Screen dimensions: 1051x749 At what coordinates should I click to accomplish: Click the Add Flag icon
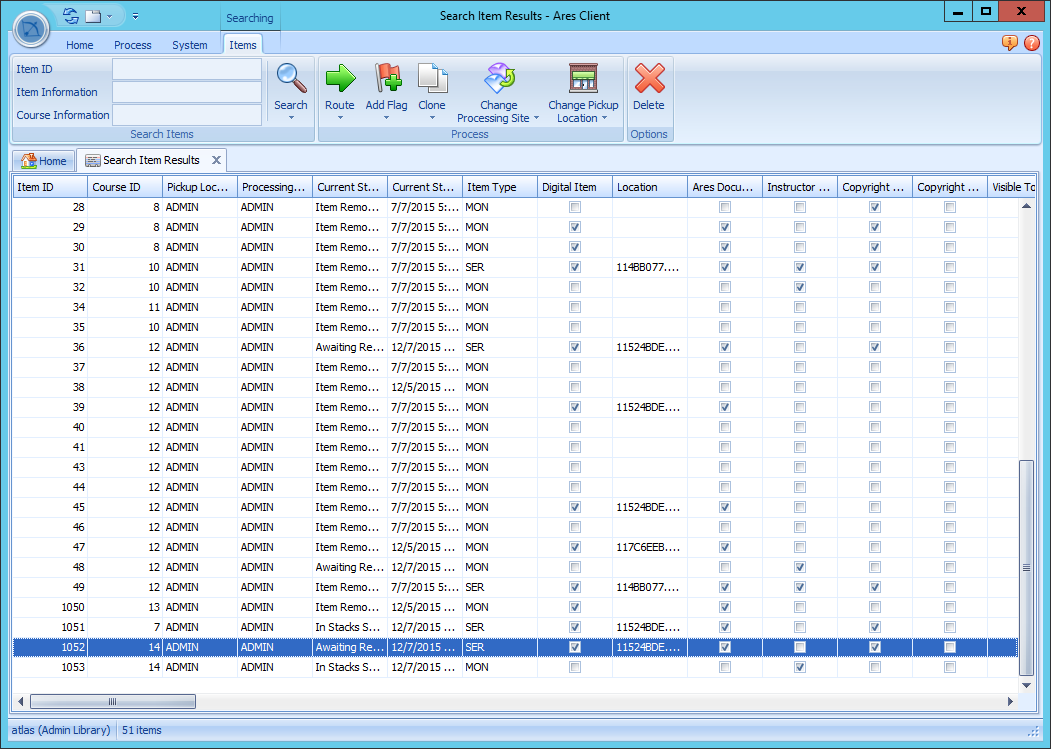click(x=386, y=78)
